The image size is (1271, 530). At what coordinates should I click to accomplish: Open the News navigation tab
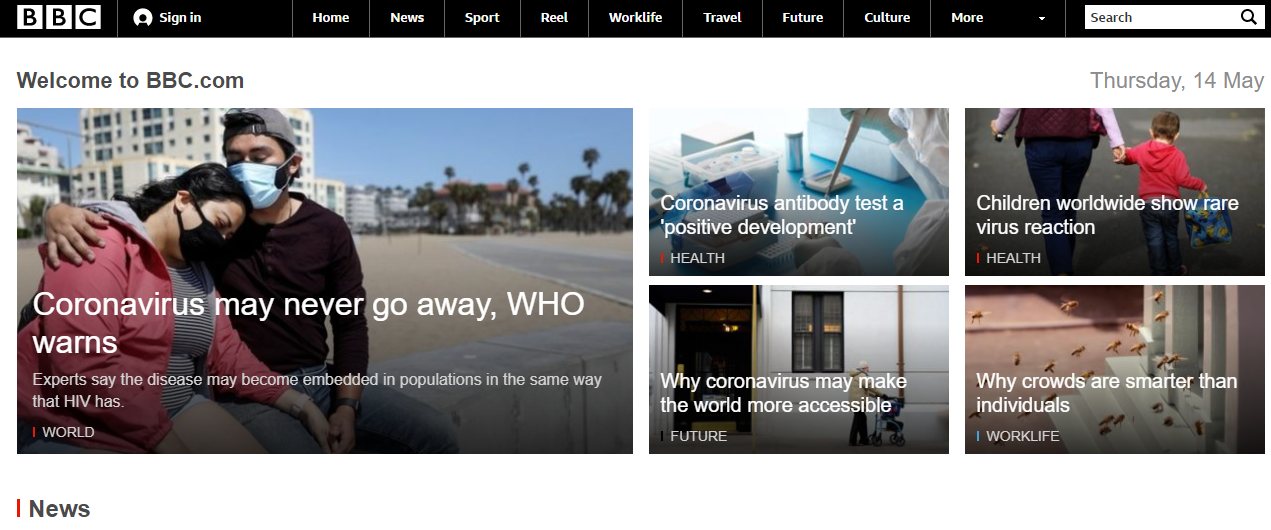[x=407, y=18]
